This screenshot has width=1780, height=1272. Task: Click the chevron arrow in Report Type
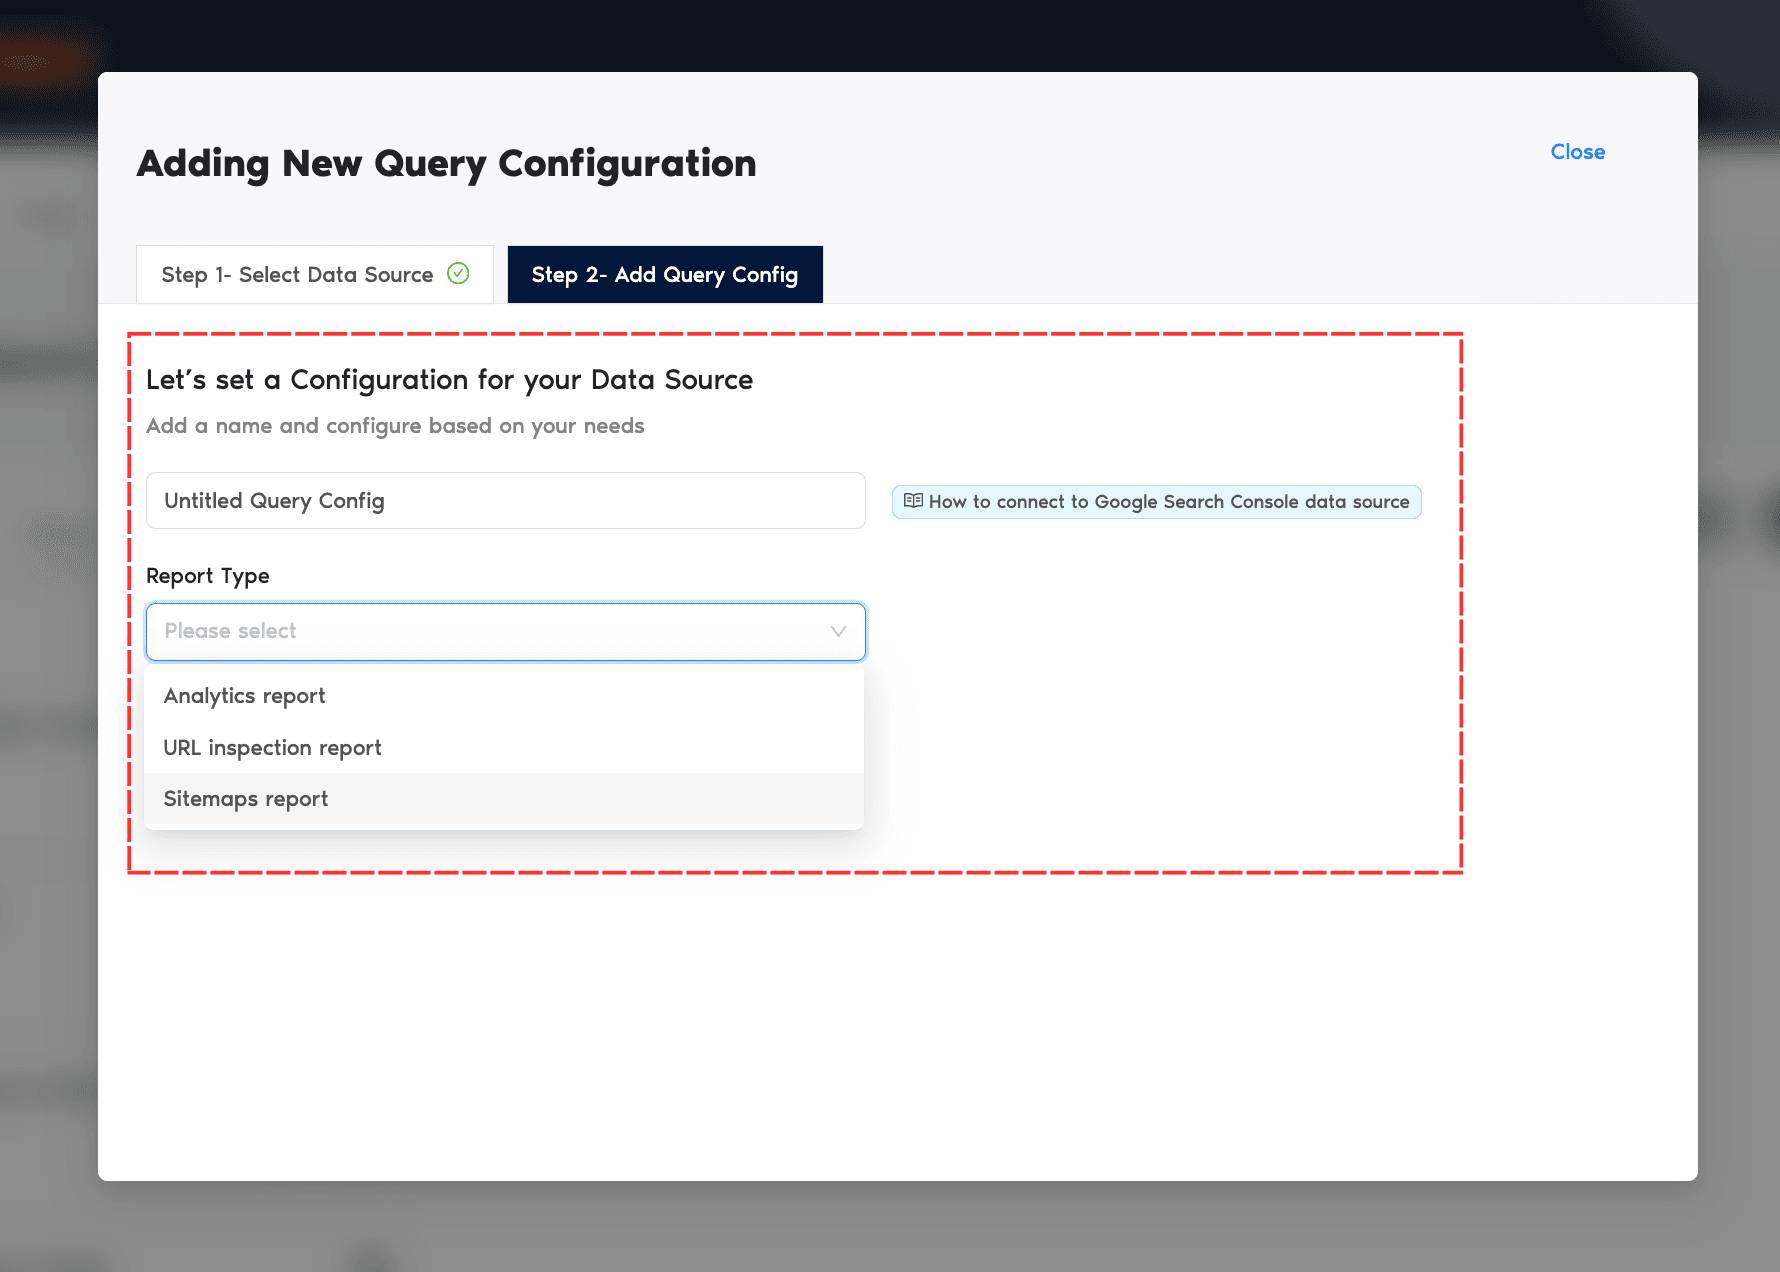click(x=838, y=631)
